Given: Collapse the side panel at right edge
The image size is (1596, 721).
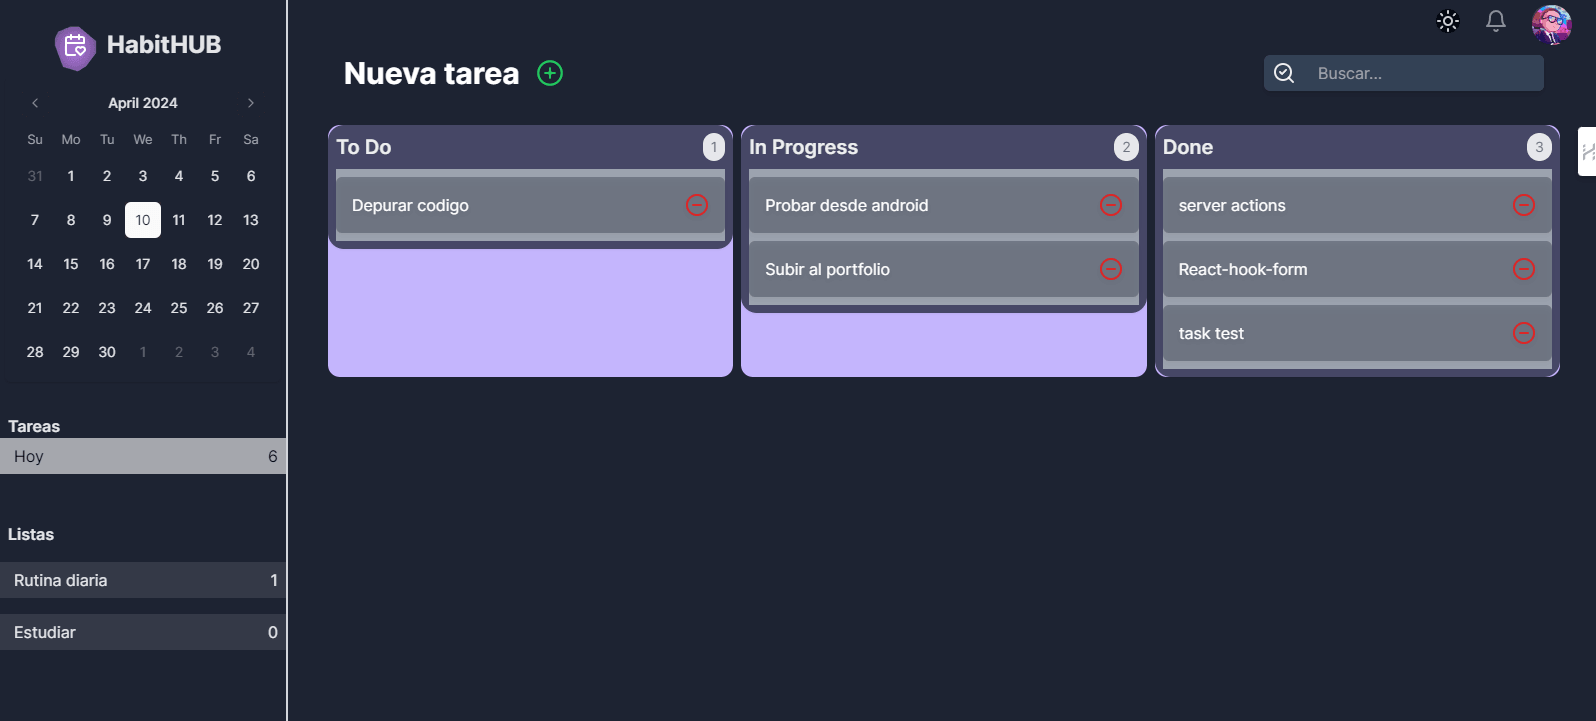Looking at the screenshot, I should tap(1587, 152).
